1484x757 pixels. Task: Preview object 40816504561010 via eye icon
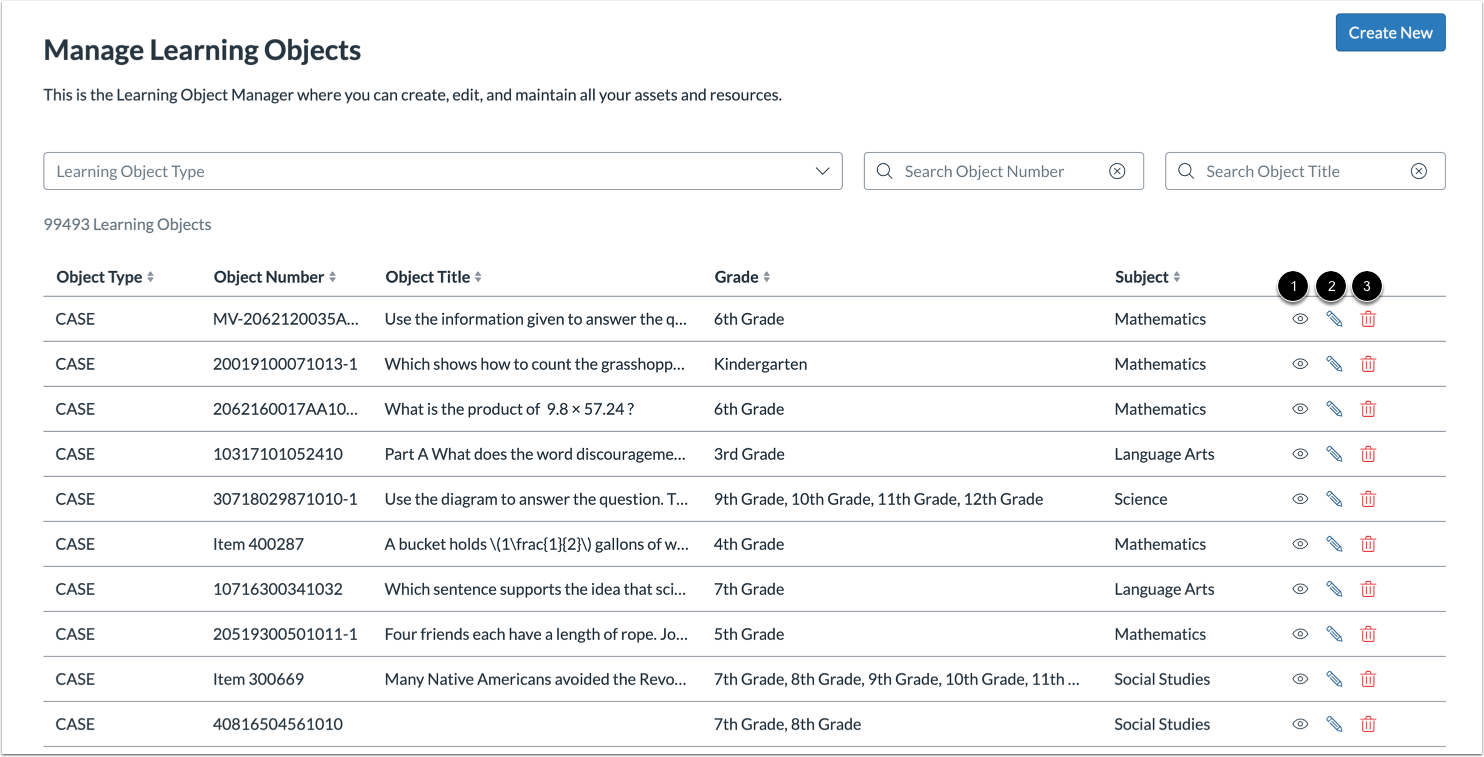(1300, 723)
